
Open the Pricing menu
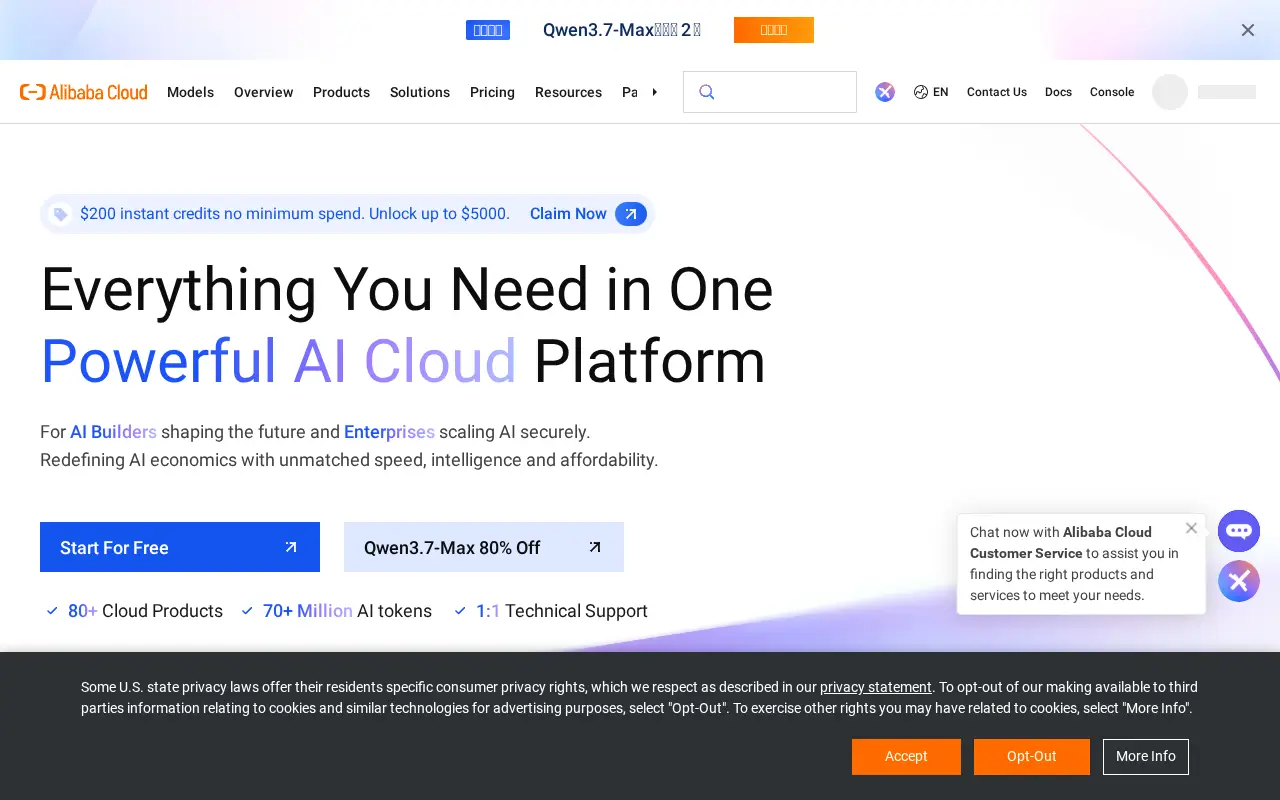click(492, 92)
